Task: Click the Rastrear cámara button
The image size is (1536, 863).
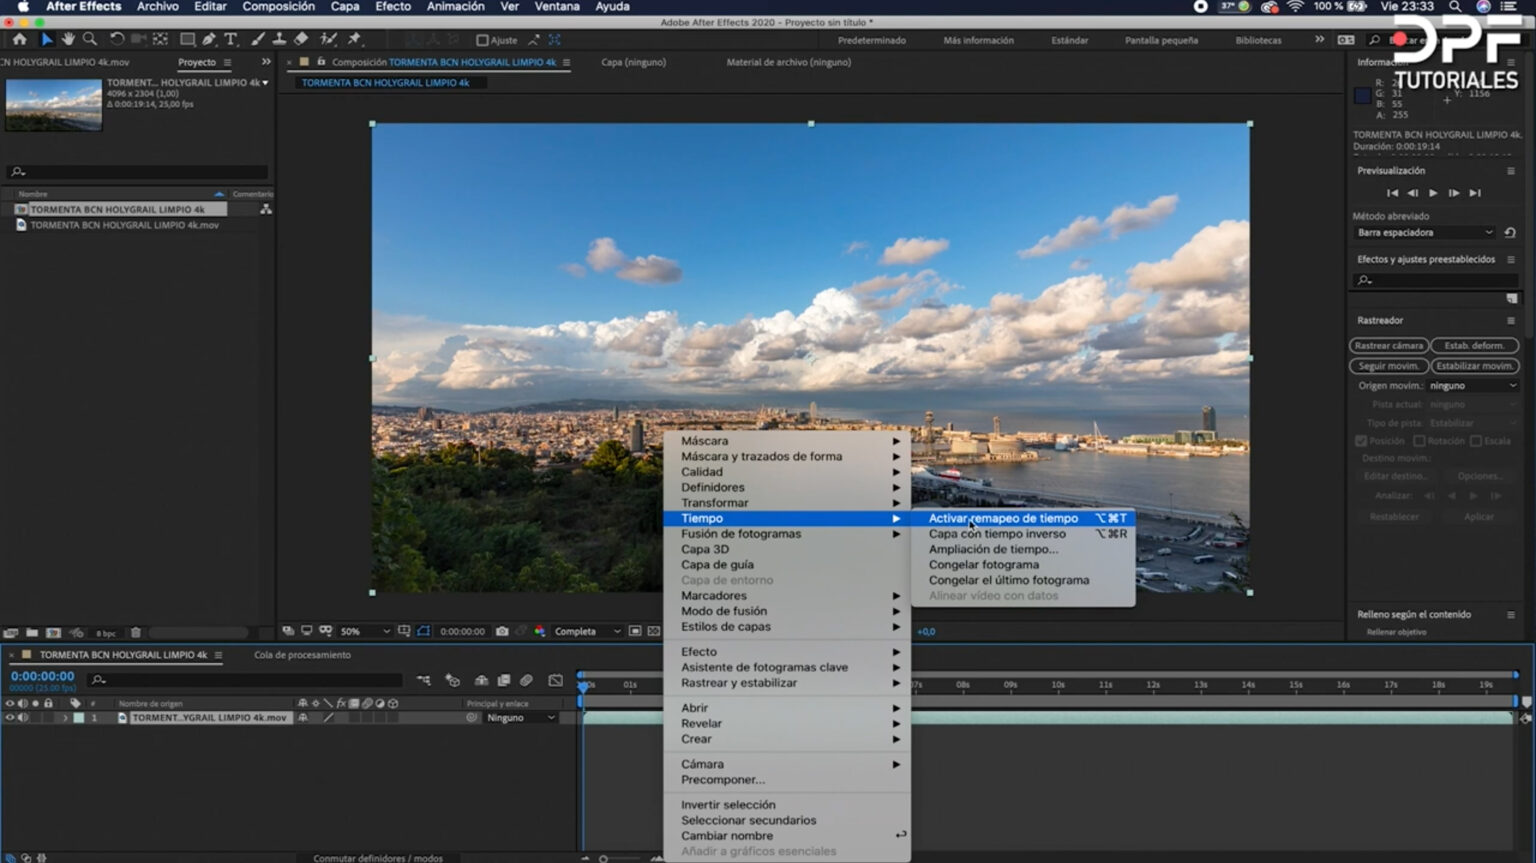Action: (x=1388, y=346)
